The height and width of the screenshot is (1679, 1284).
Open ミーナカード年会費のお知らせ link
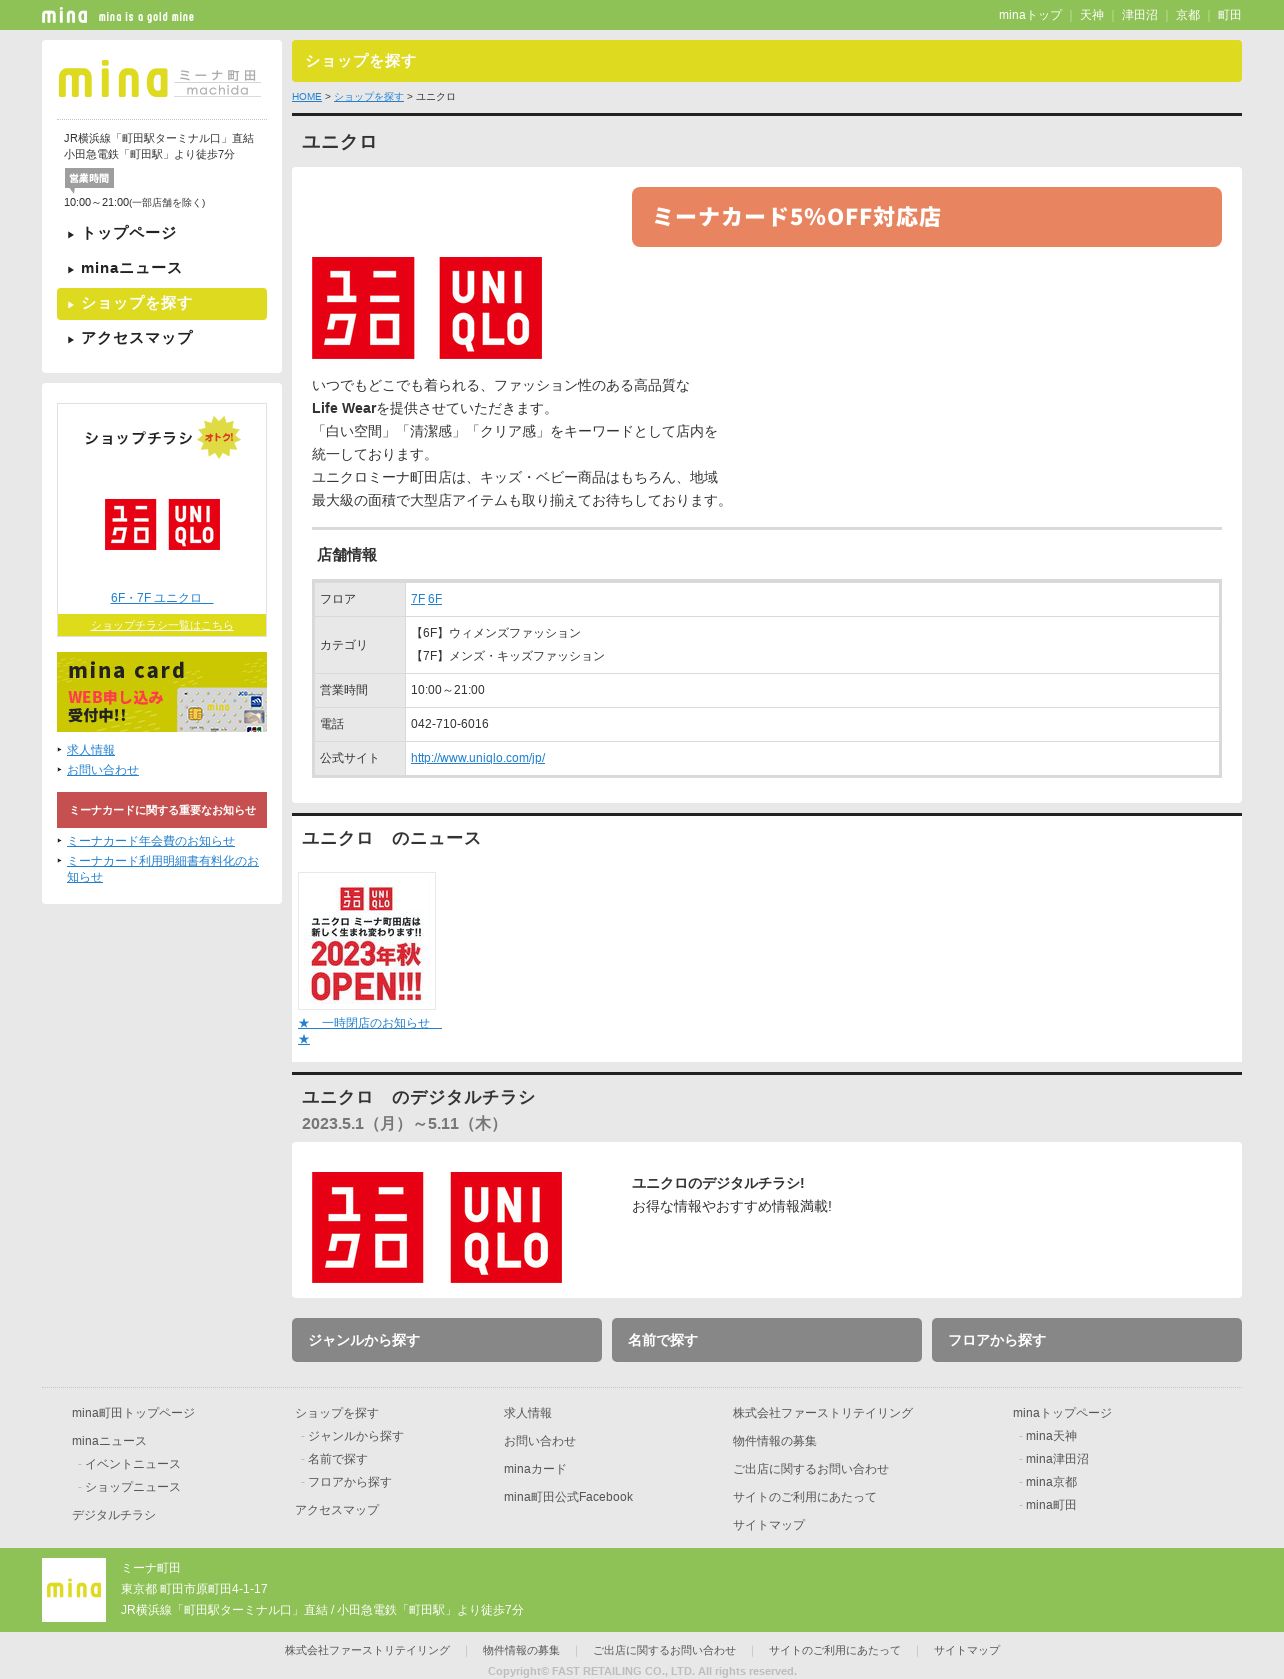point(151,841)
